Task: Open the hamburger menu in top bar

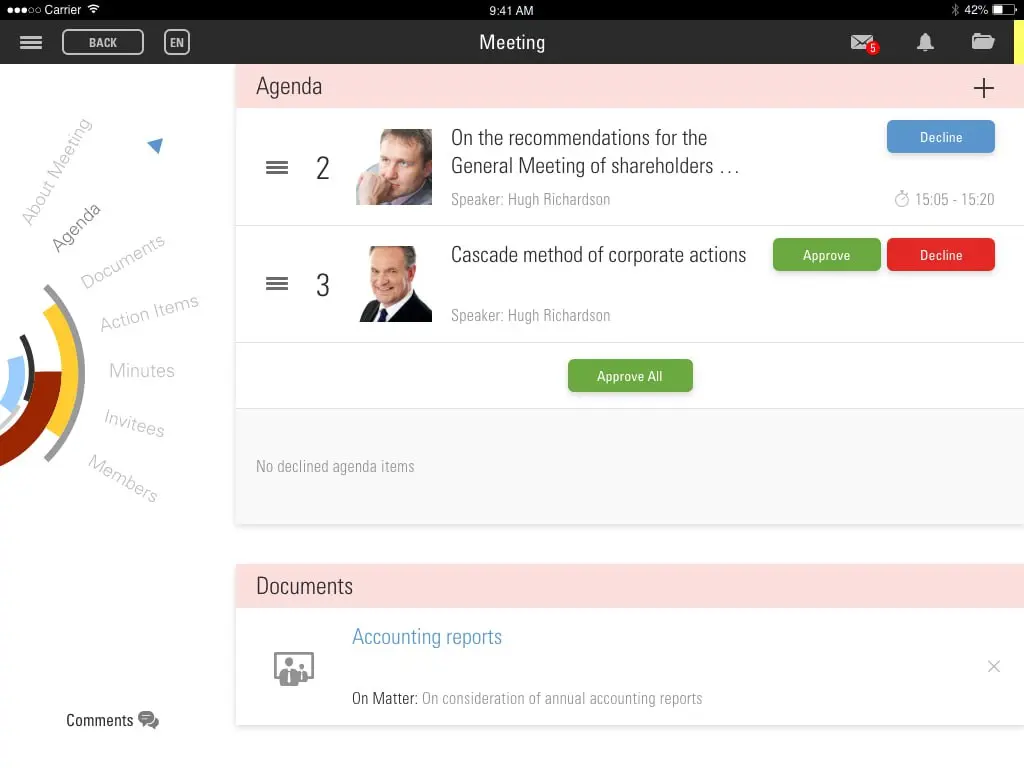Action: (x=31, y=42)
